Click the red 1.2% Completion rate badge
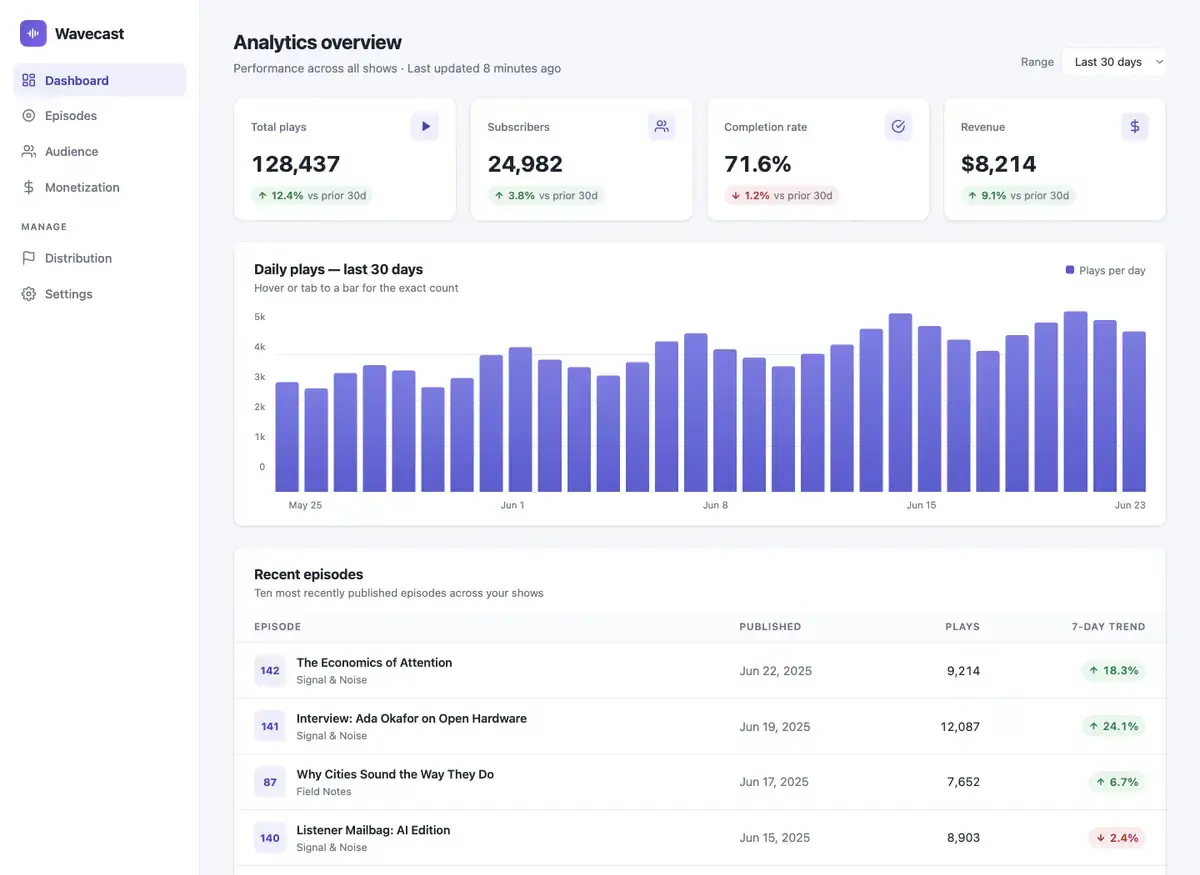Screen dimensions: 1200x875 click(x=781, y=196)
